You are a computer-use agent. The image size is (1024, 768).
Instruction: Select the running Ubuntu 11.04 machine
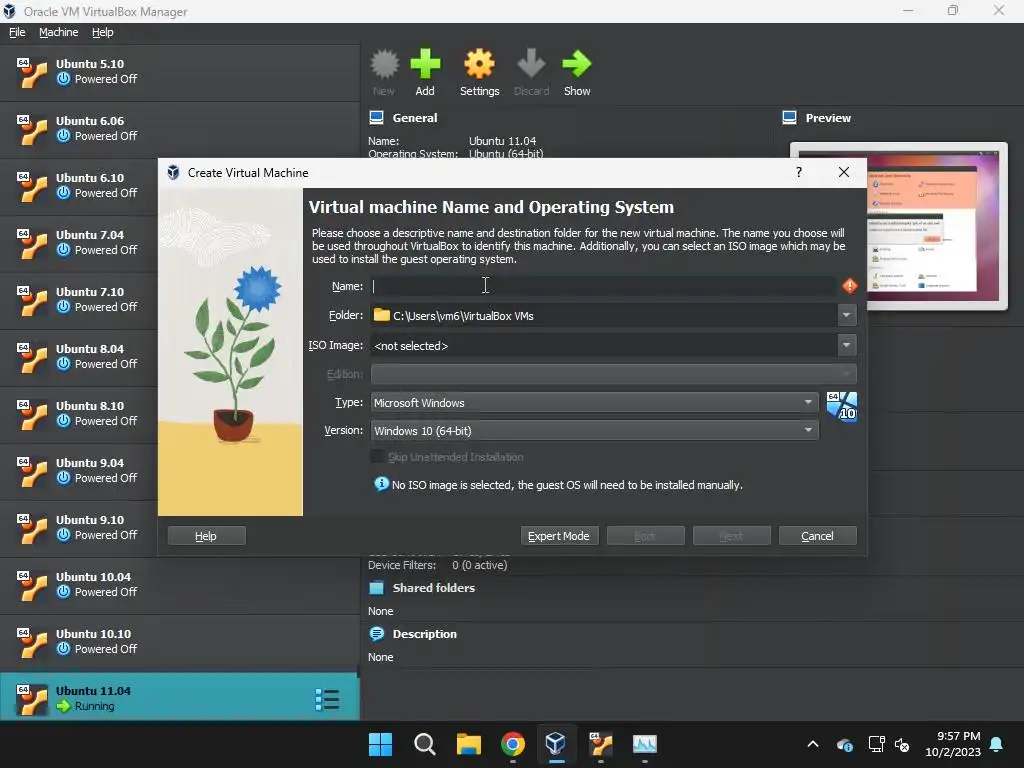pos(180,697)
